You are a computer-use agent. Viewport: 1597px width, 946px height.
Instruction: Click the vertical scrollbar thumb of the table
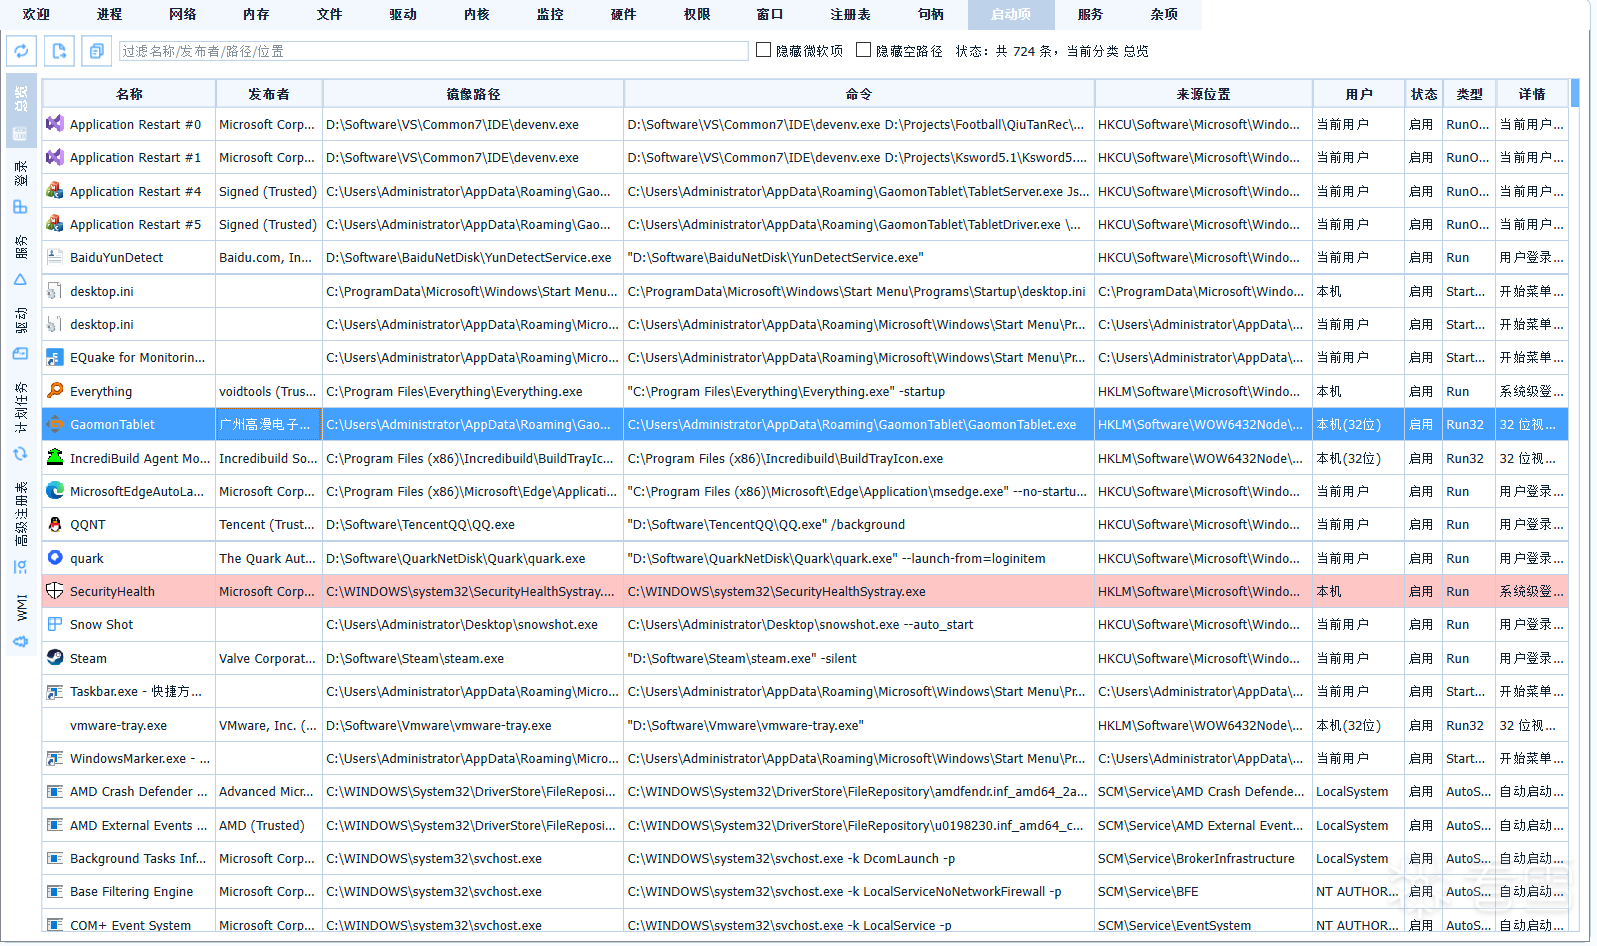(1575, 93)
